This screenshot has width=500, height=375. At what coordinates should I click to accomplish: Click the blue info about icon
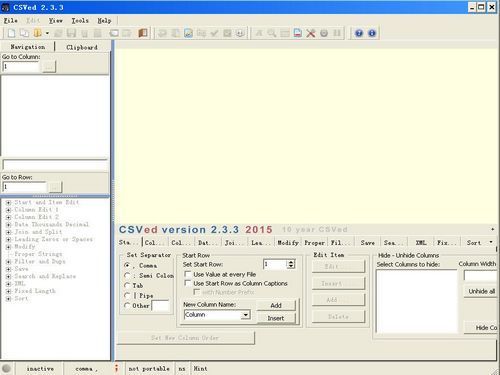(372, 33)
